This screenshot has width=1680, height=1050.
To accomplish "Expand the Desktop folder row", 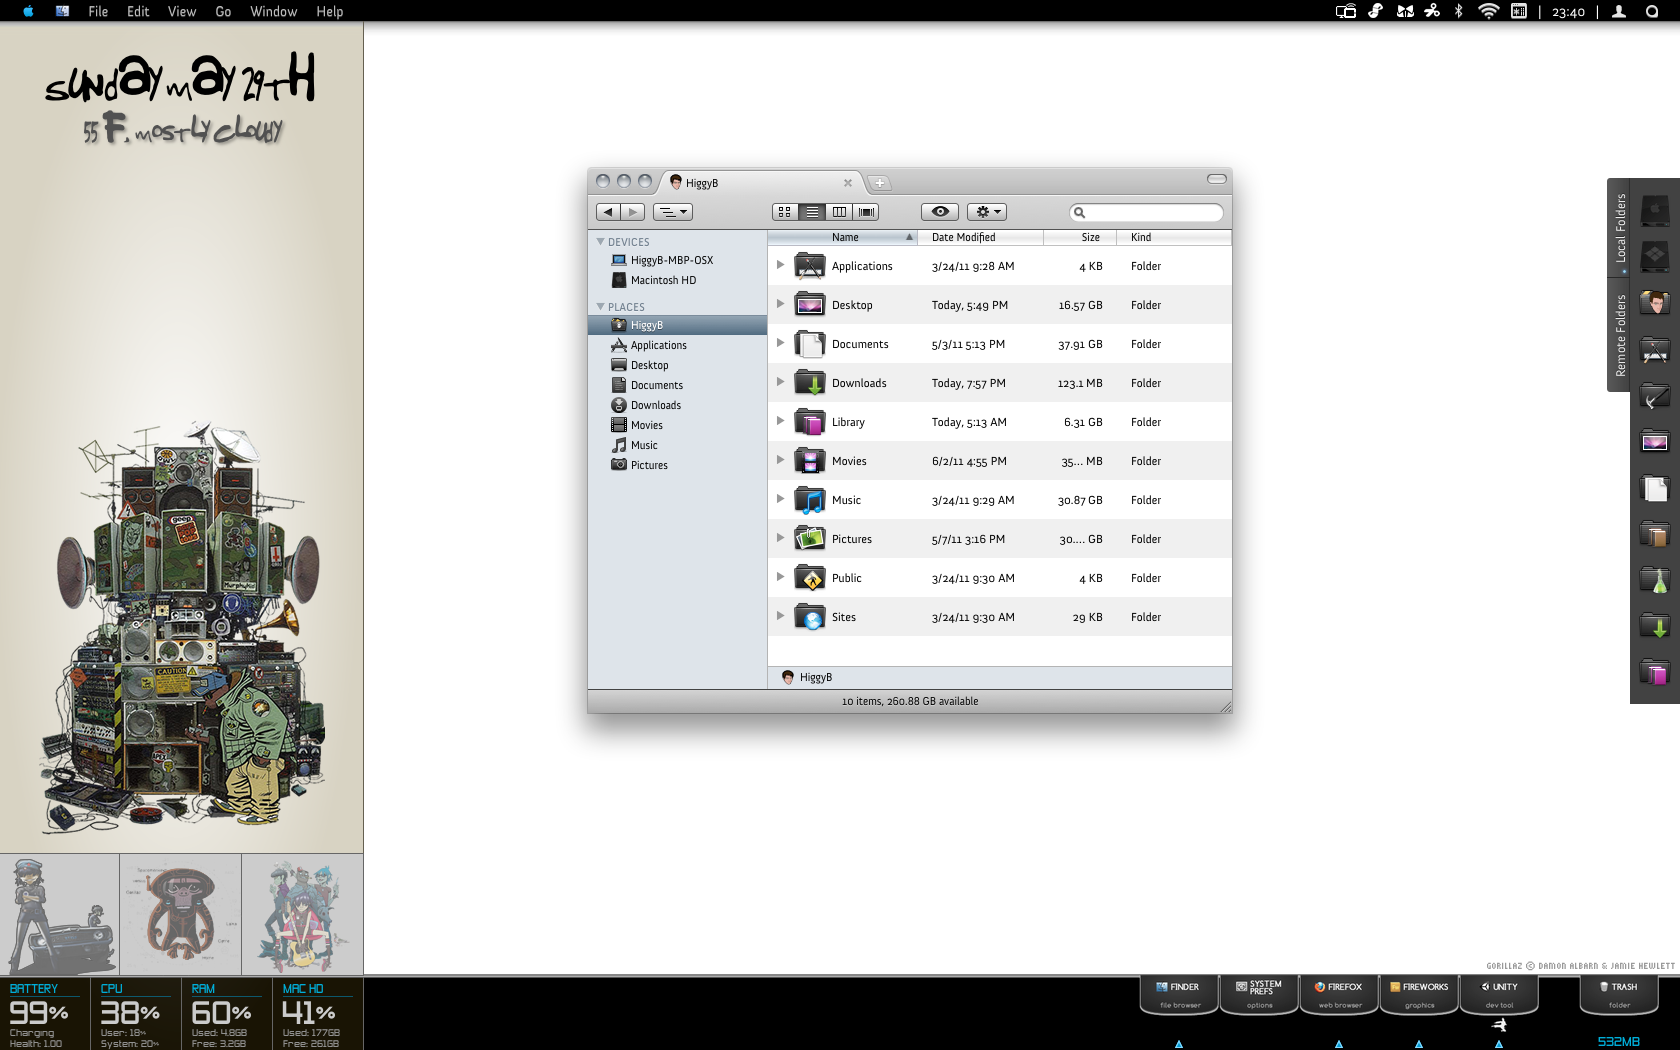I will 781,304.
